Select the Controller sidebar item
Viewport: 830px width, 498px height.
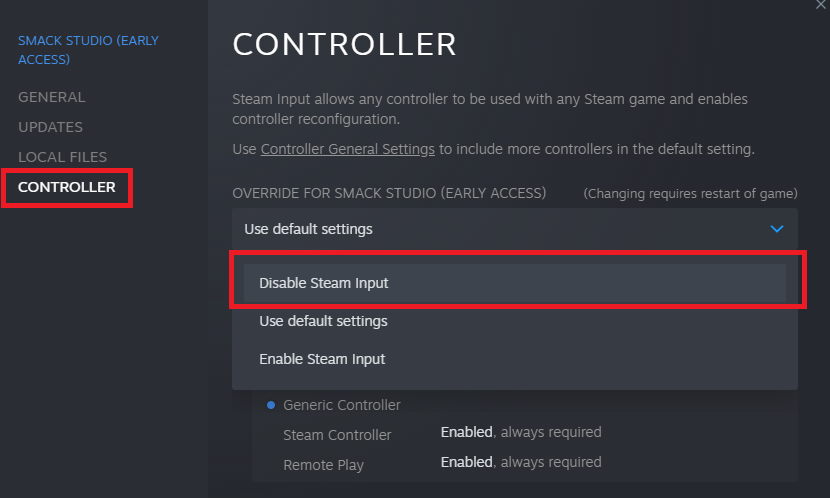[x=67, y=187]
